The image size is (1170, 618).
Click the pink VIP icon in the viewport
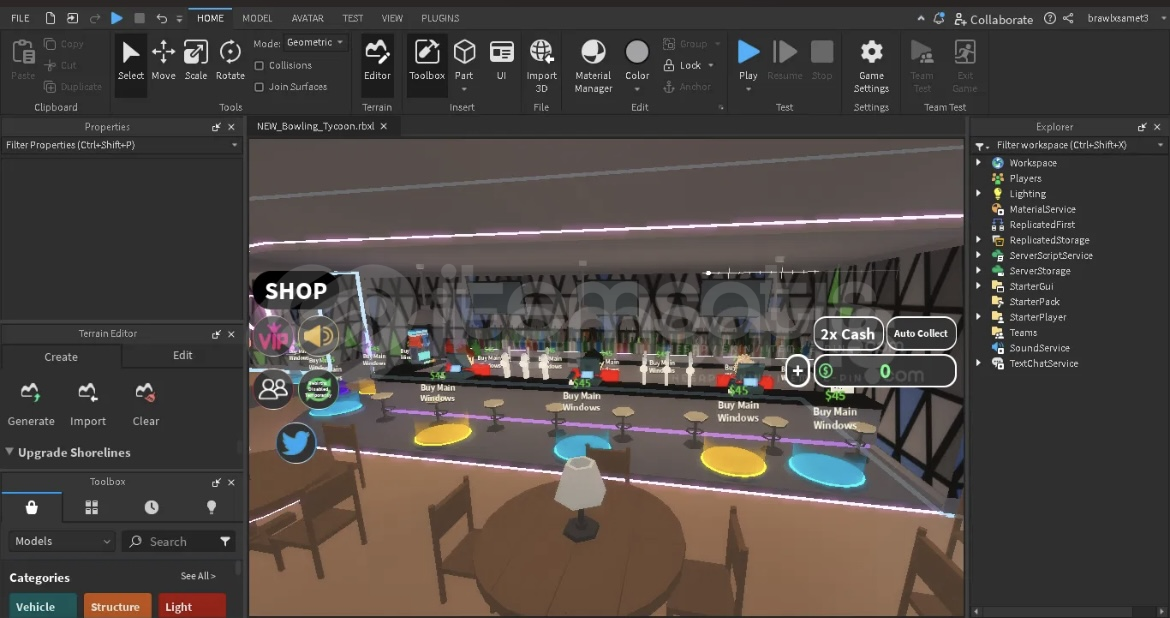coord(273,336)
